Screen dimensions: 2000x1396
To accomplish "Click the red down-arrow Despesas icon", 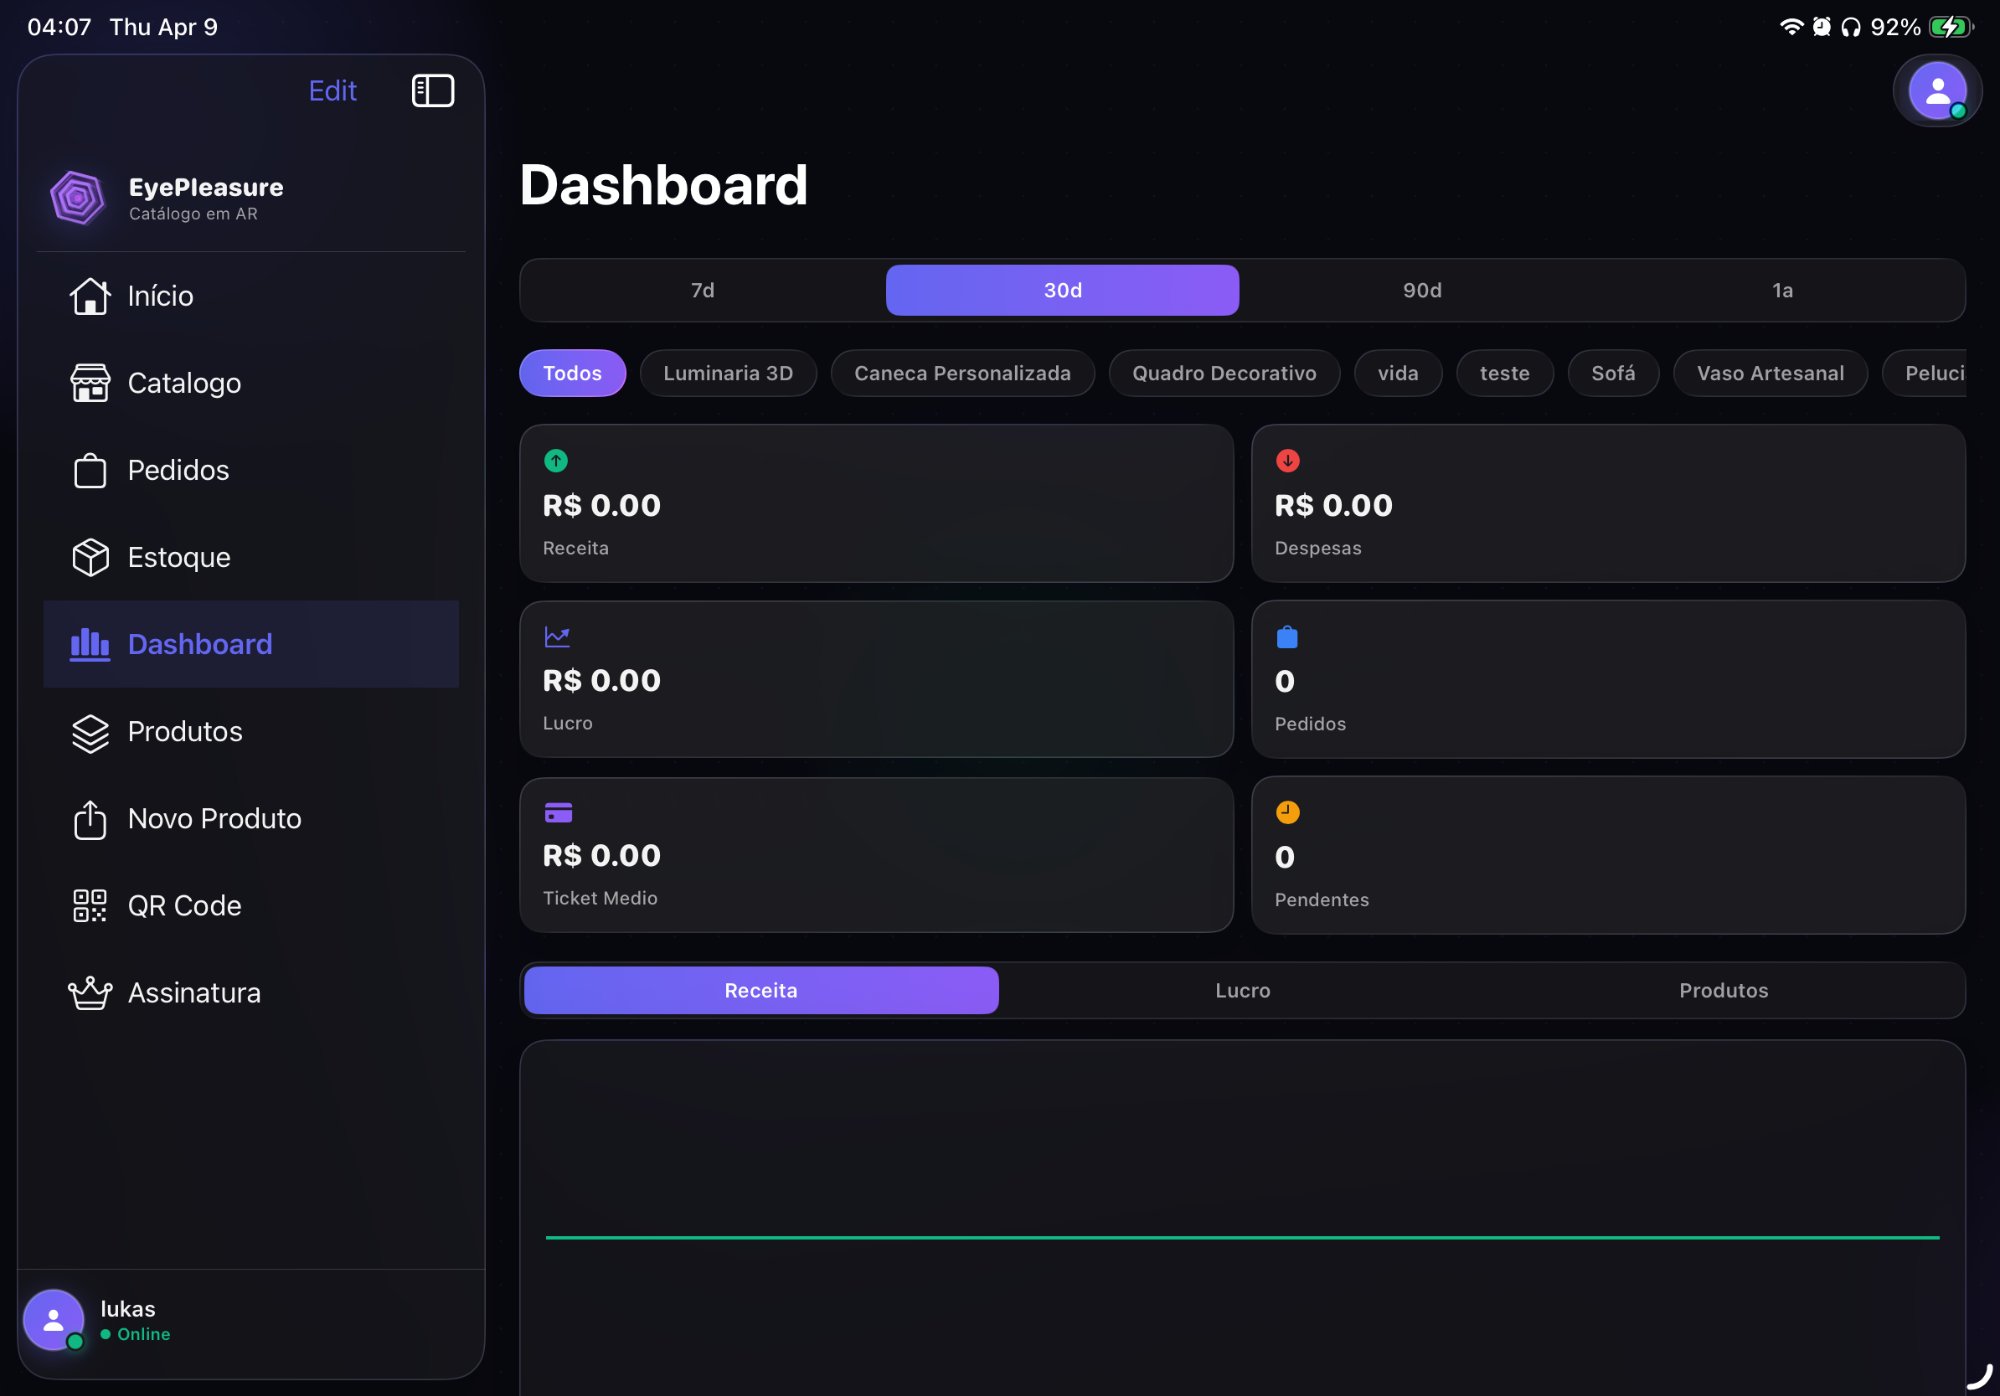I will (x=1288, y=461).
